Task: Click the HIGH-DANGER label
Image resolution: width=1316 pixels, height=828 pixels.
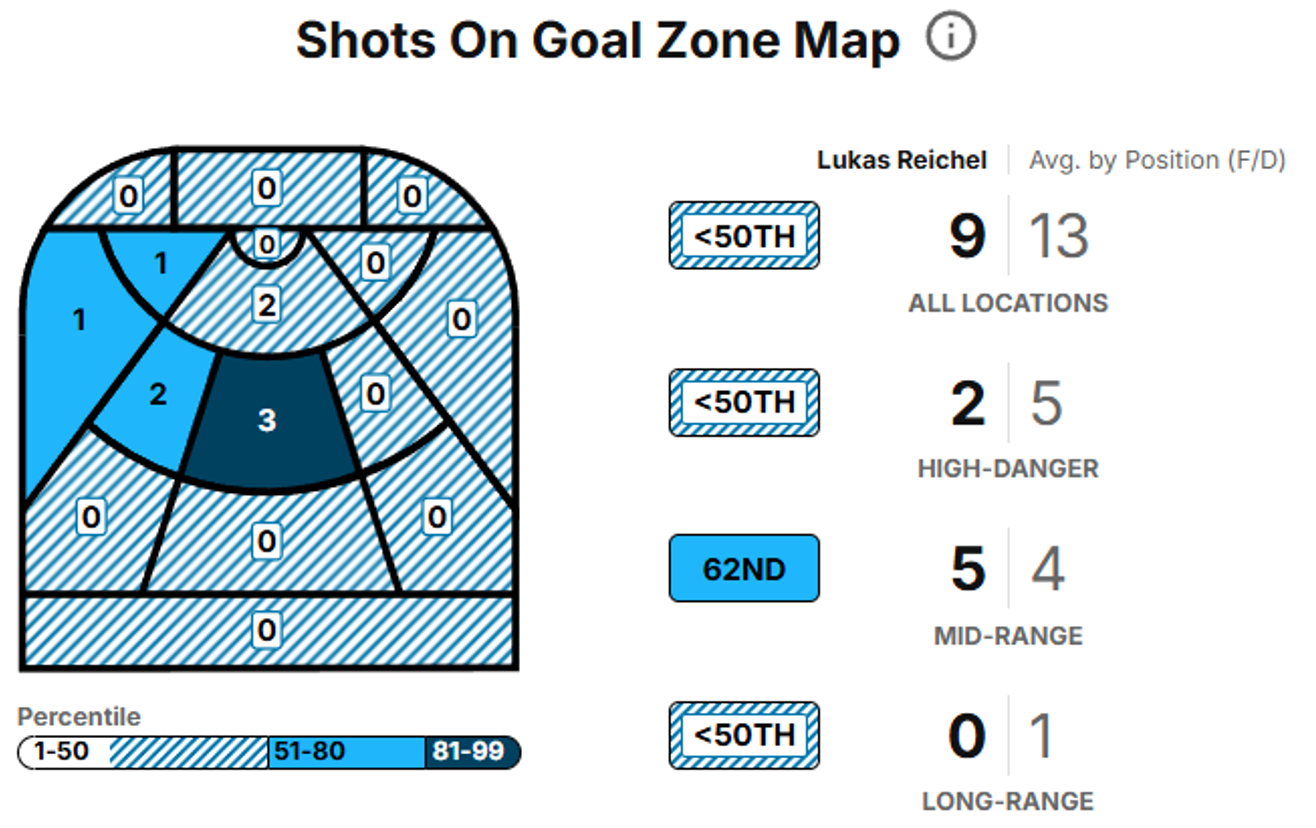Action: [1008, 469]
